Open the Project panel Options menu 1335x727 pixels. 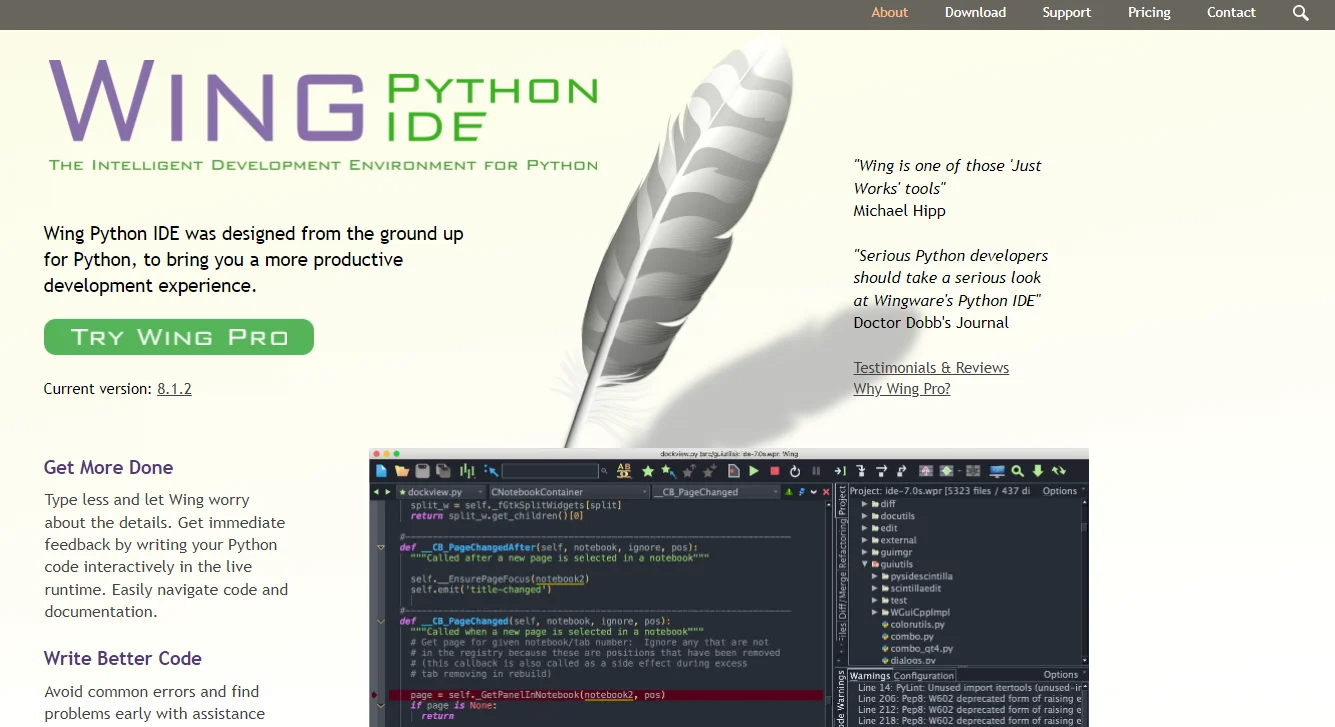1062,491
